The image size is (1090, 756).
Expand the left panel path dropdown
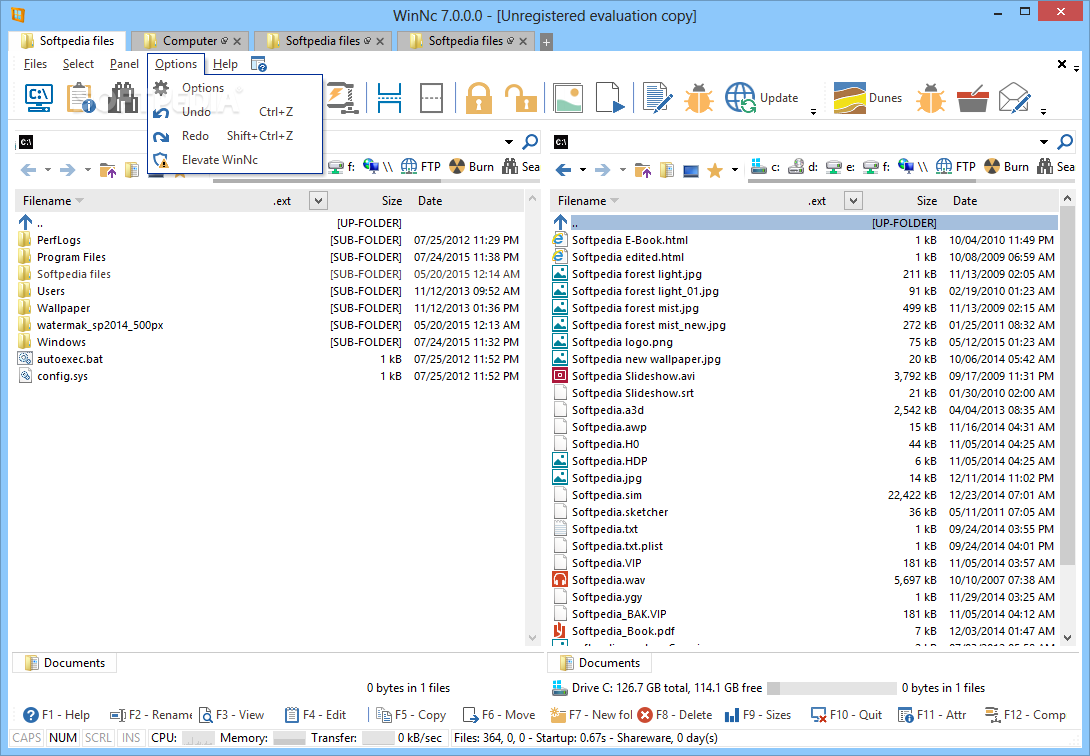point(509,142)
